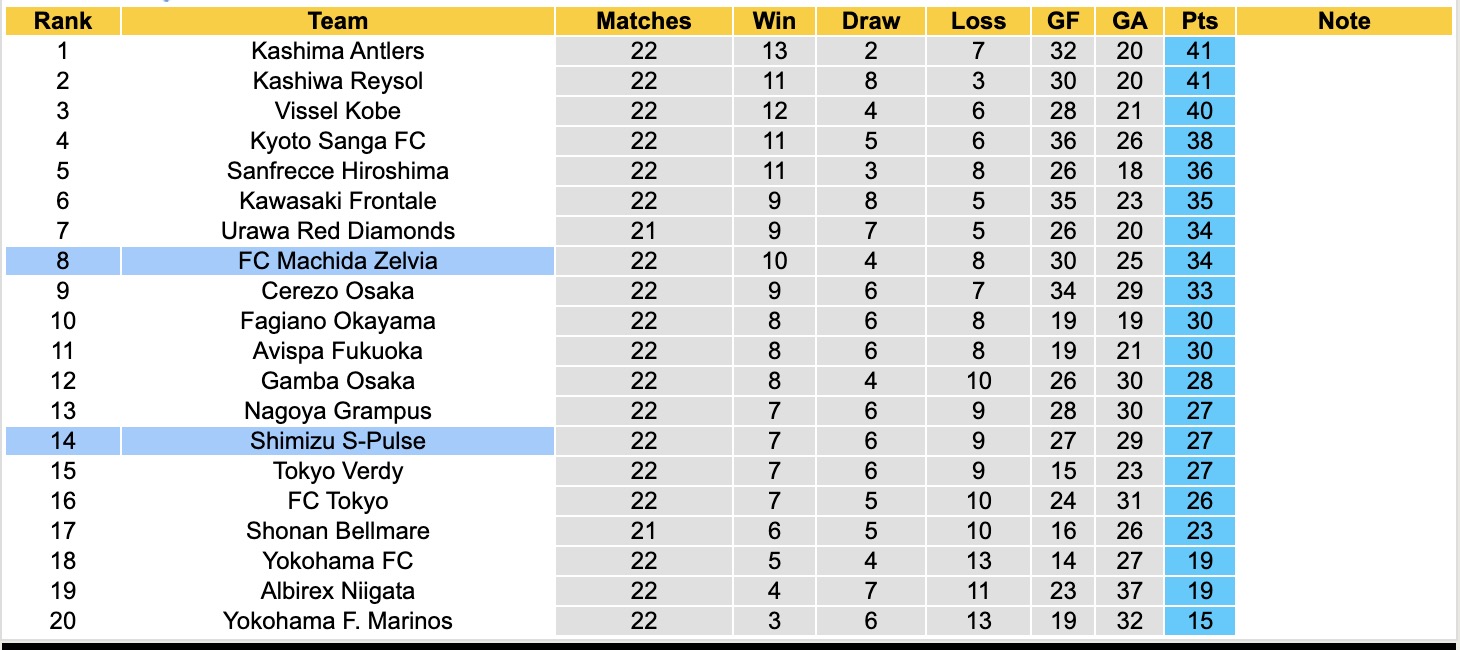Click the Urawa Red Diamonds team name

coord(338,231)
